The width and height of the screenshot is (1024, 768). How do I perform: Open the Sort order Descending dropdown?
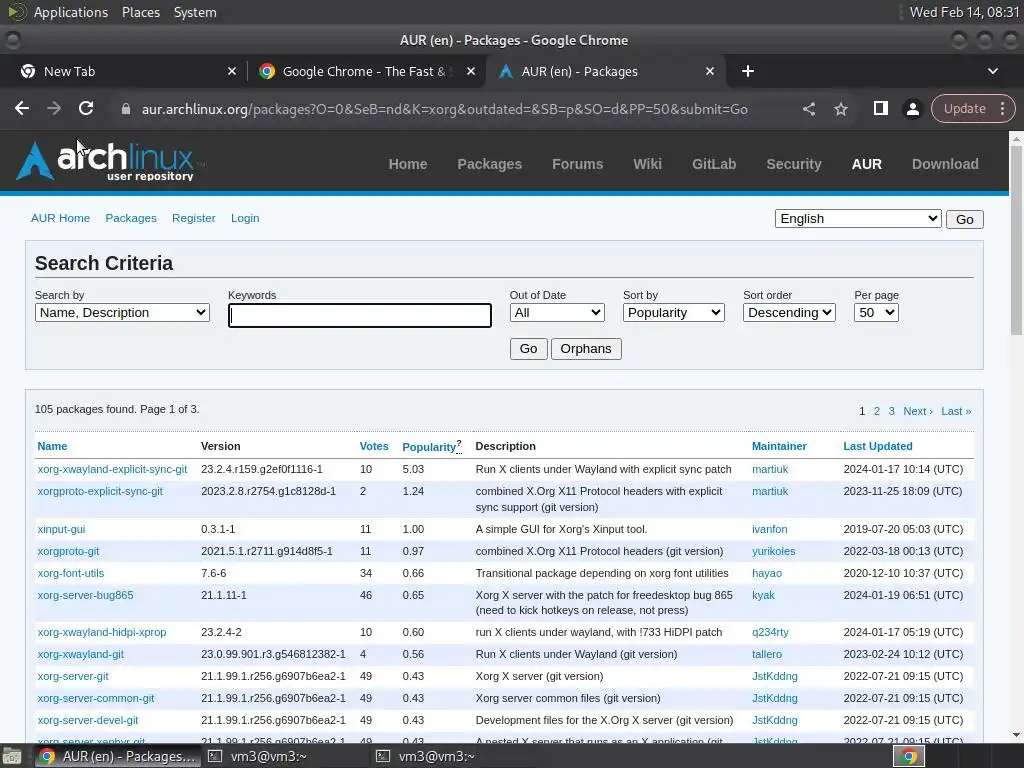[789, 313]
